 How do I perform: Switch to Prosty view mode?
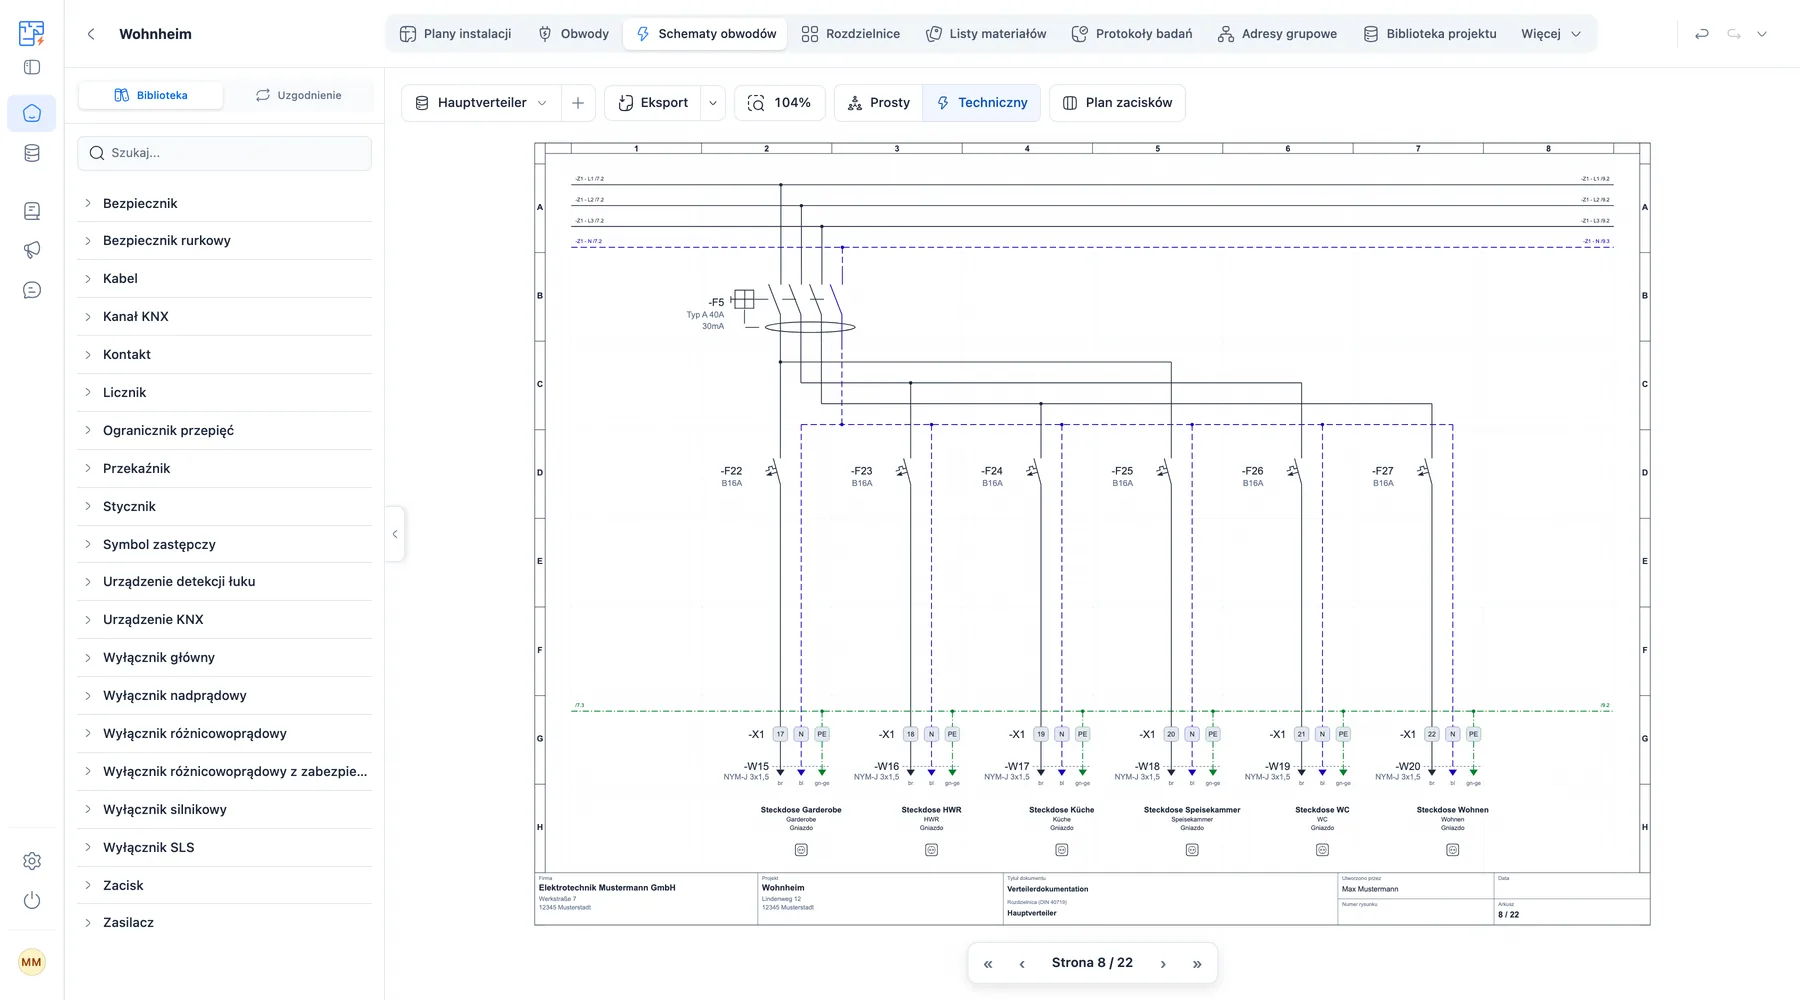click(879, 103)
